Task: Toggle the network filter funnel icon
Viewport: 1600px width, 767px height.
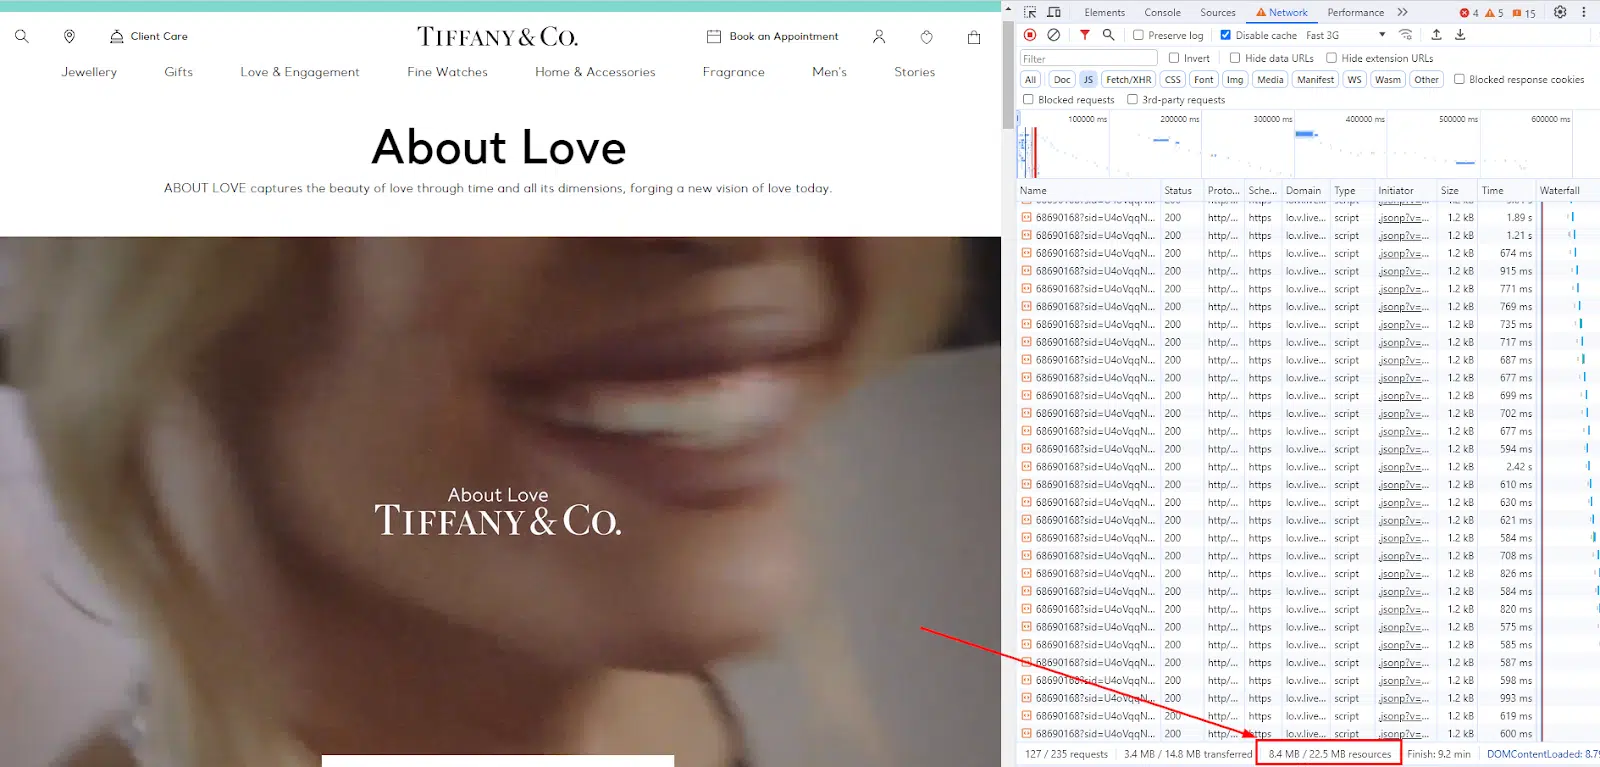Action: point(1085,35)
